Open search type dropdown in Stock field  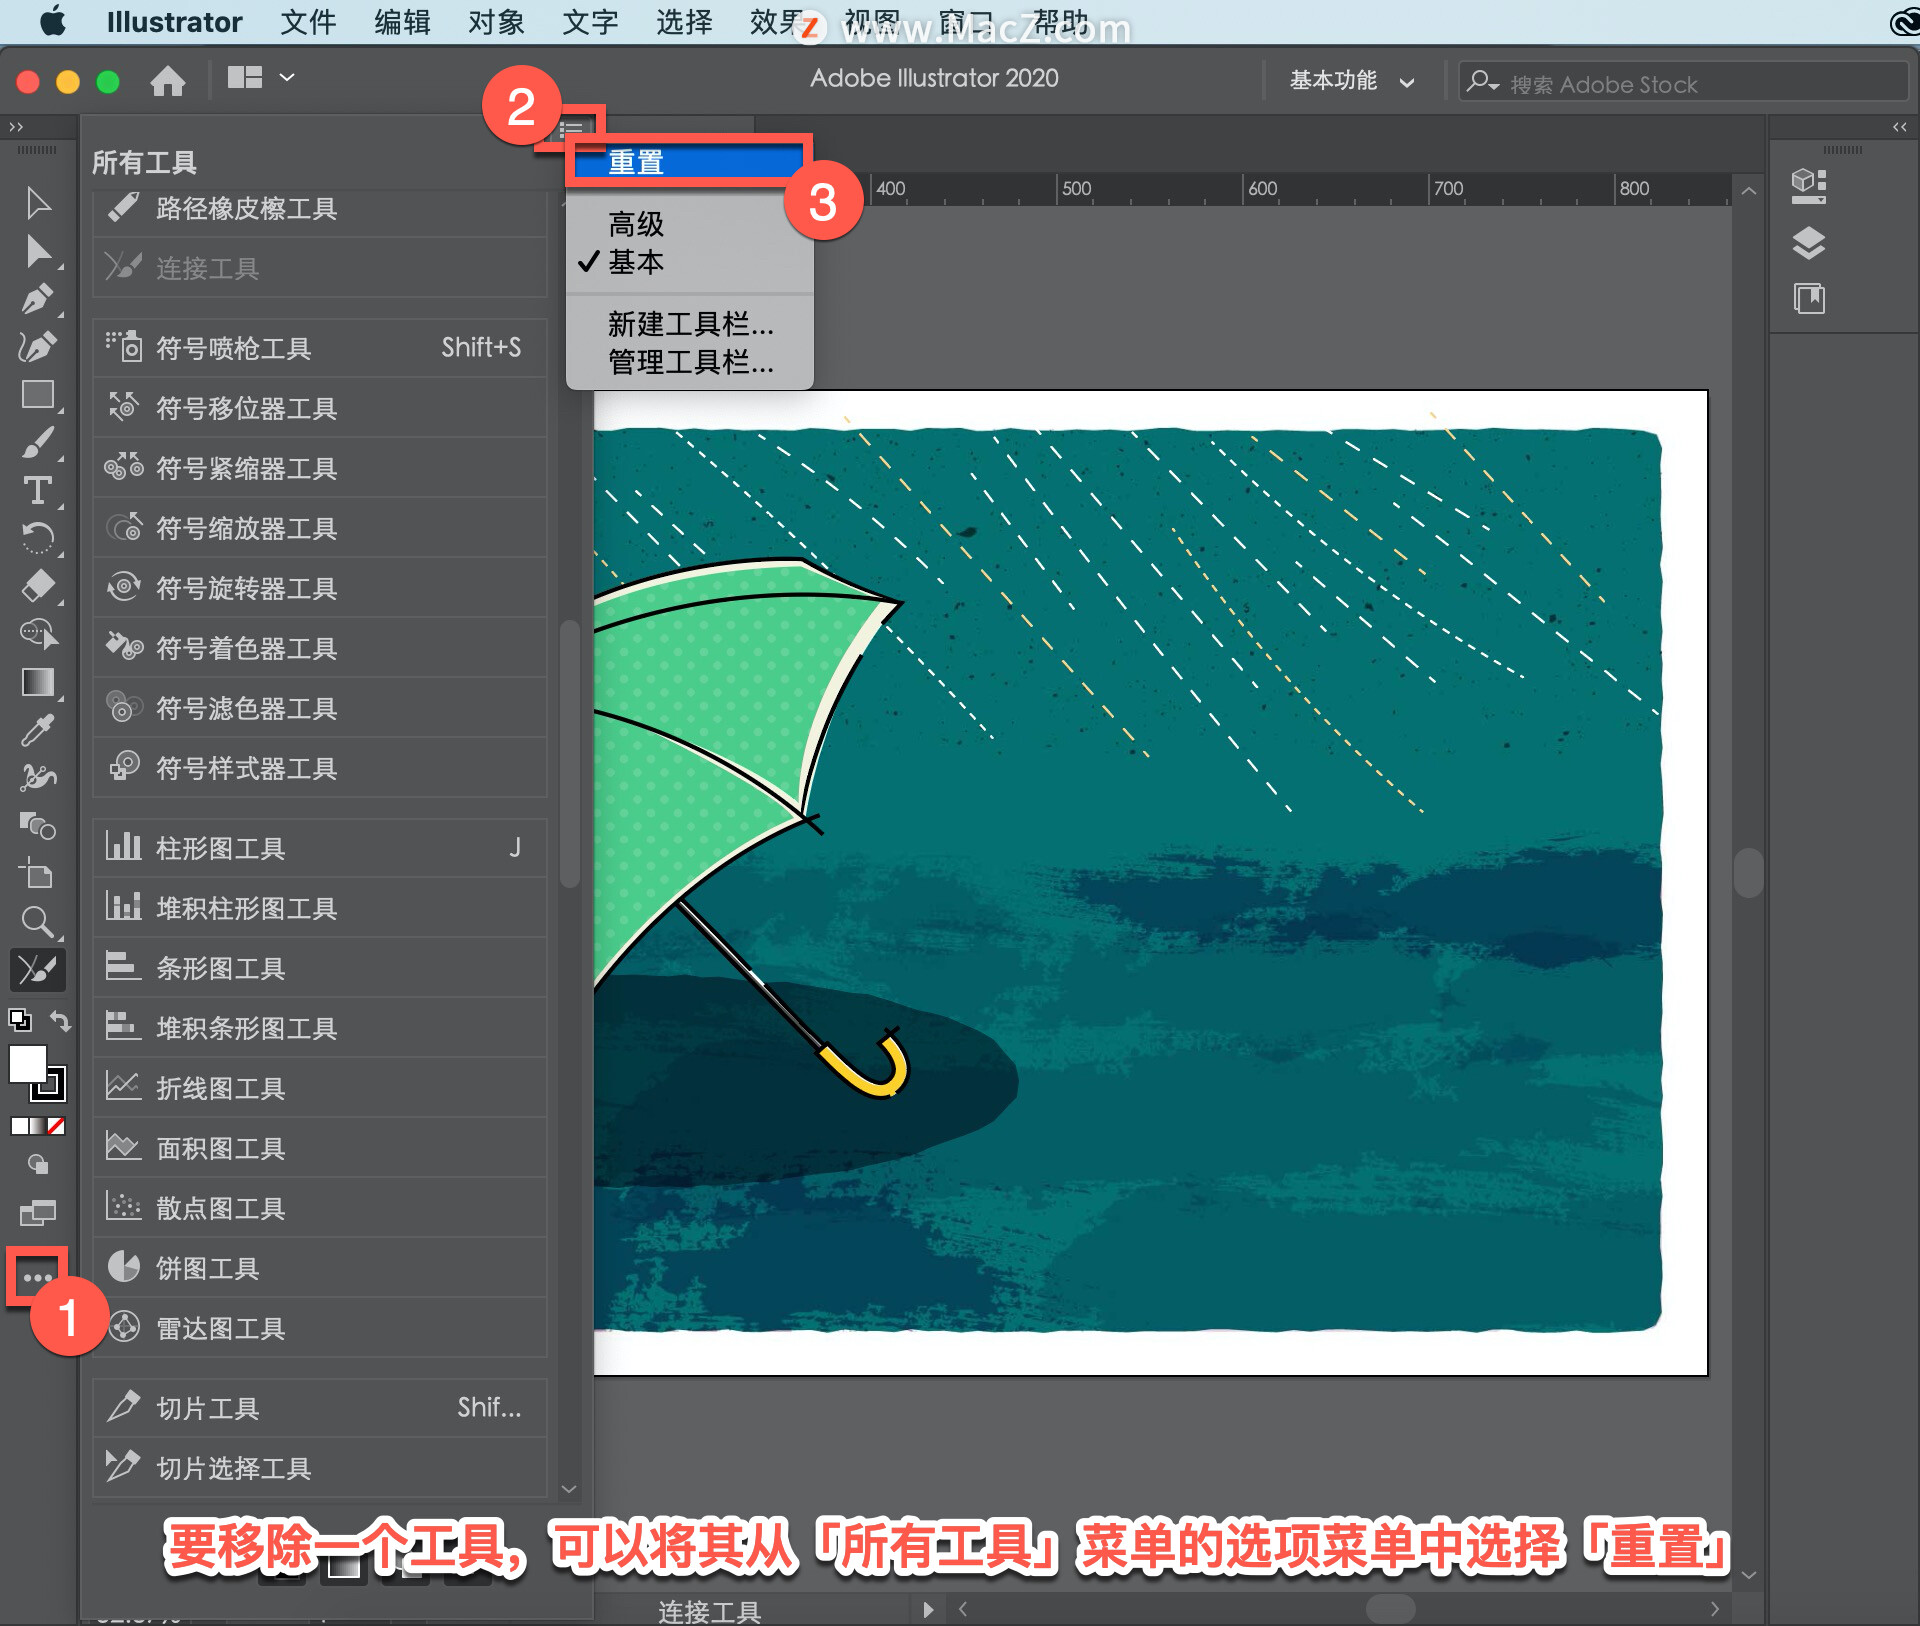click(x=1482, y=82)
